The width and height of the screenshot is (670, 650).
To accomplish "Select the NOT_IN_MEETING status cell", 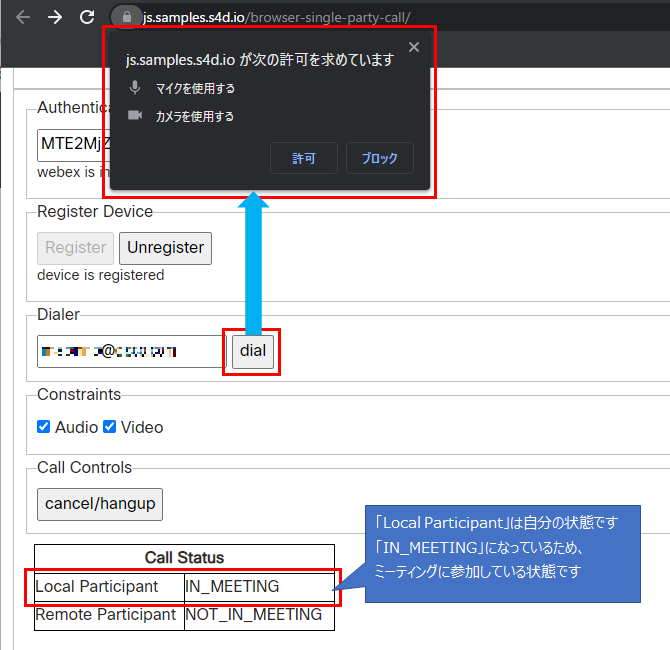I will point(257,615).
